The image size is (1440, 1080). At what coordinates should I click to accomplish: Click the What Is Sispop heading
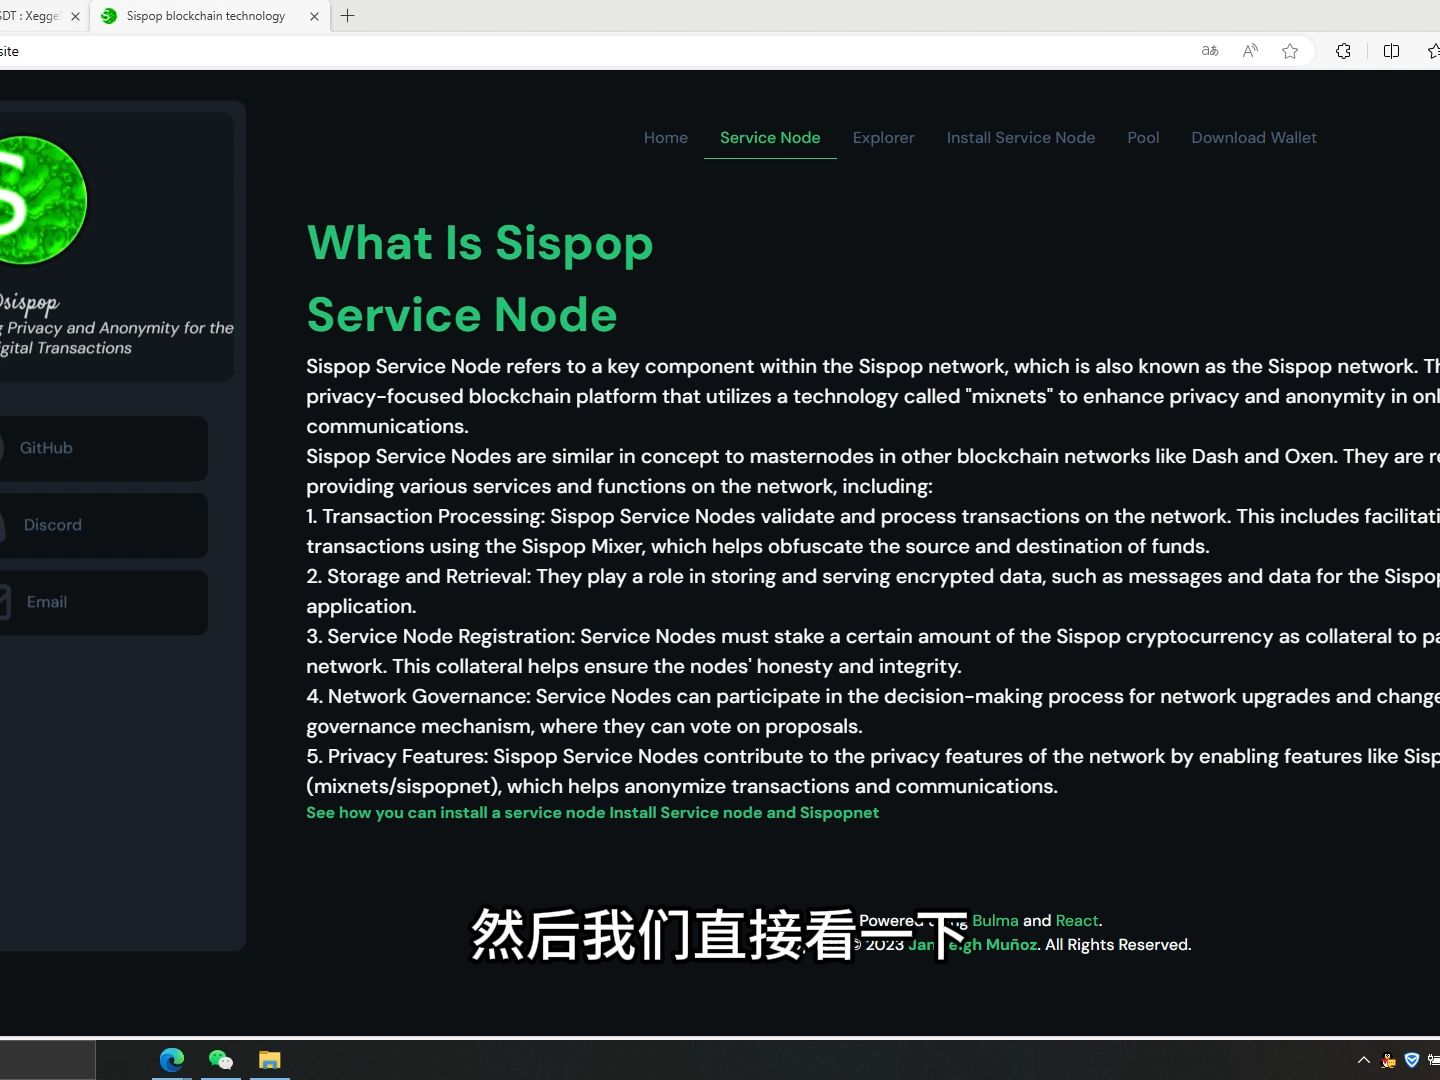480,243
